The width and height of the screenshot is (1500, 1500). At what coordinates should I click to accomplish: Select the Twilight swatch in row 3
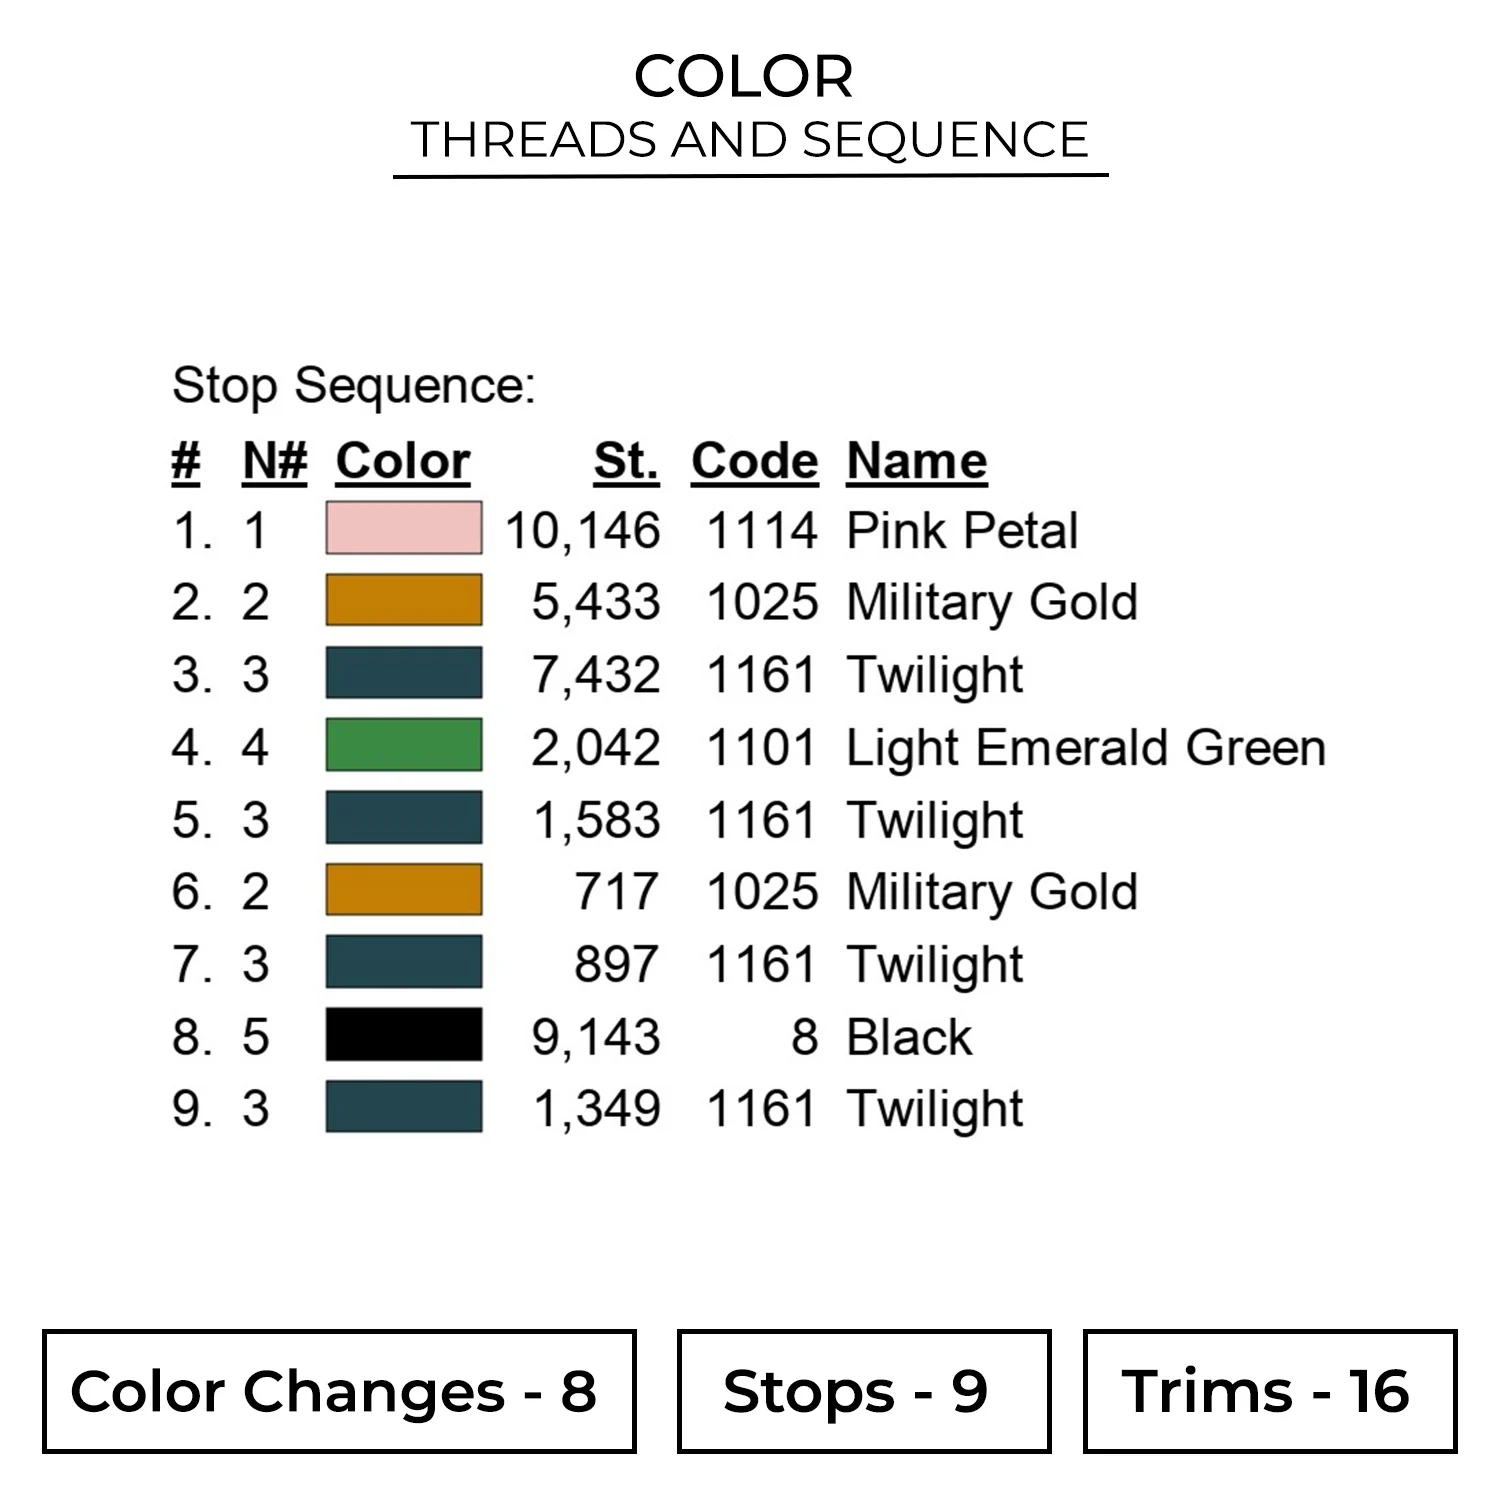coord(403,673)
